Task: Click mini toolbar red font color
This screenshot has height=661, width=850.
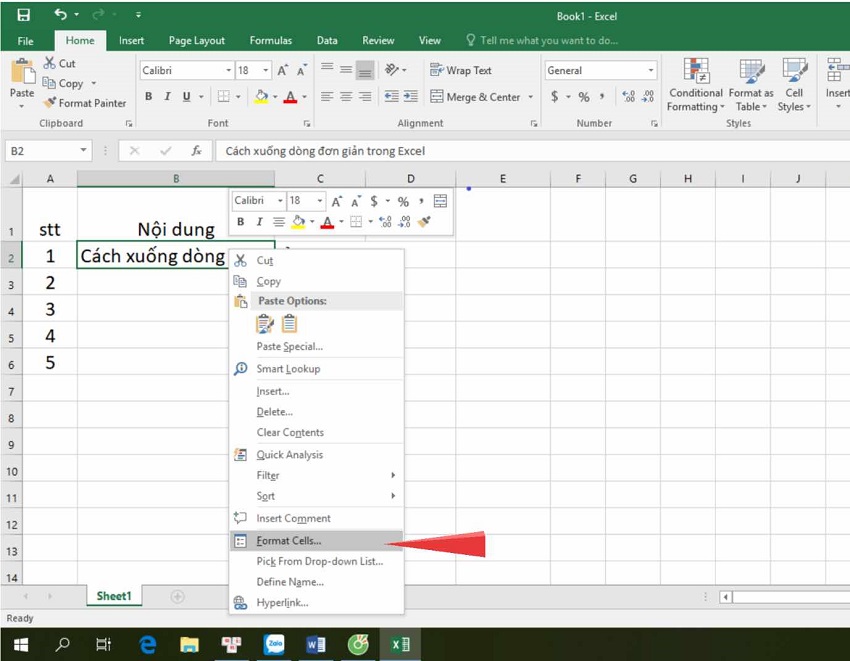Action: 327,222
